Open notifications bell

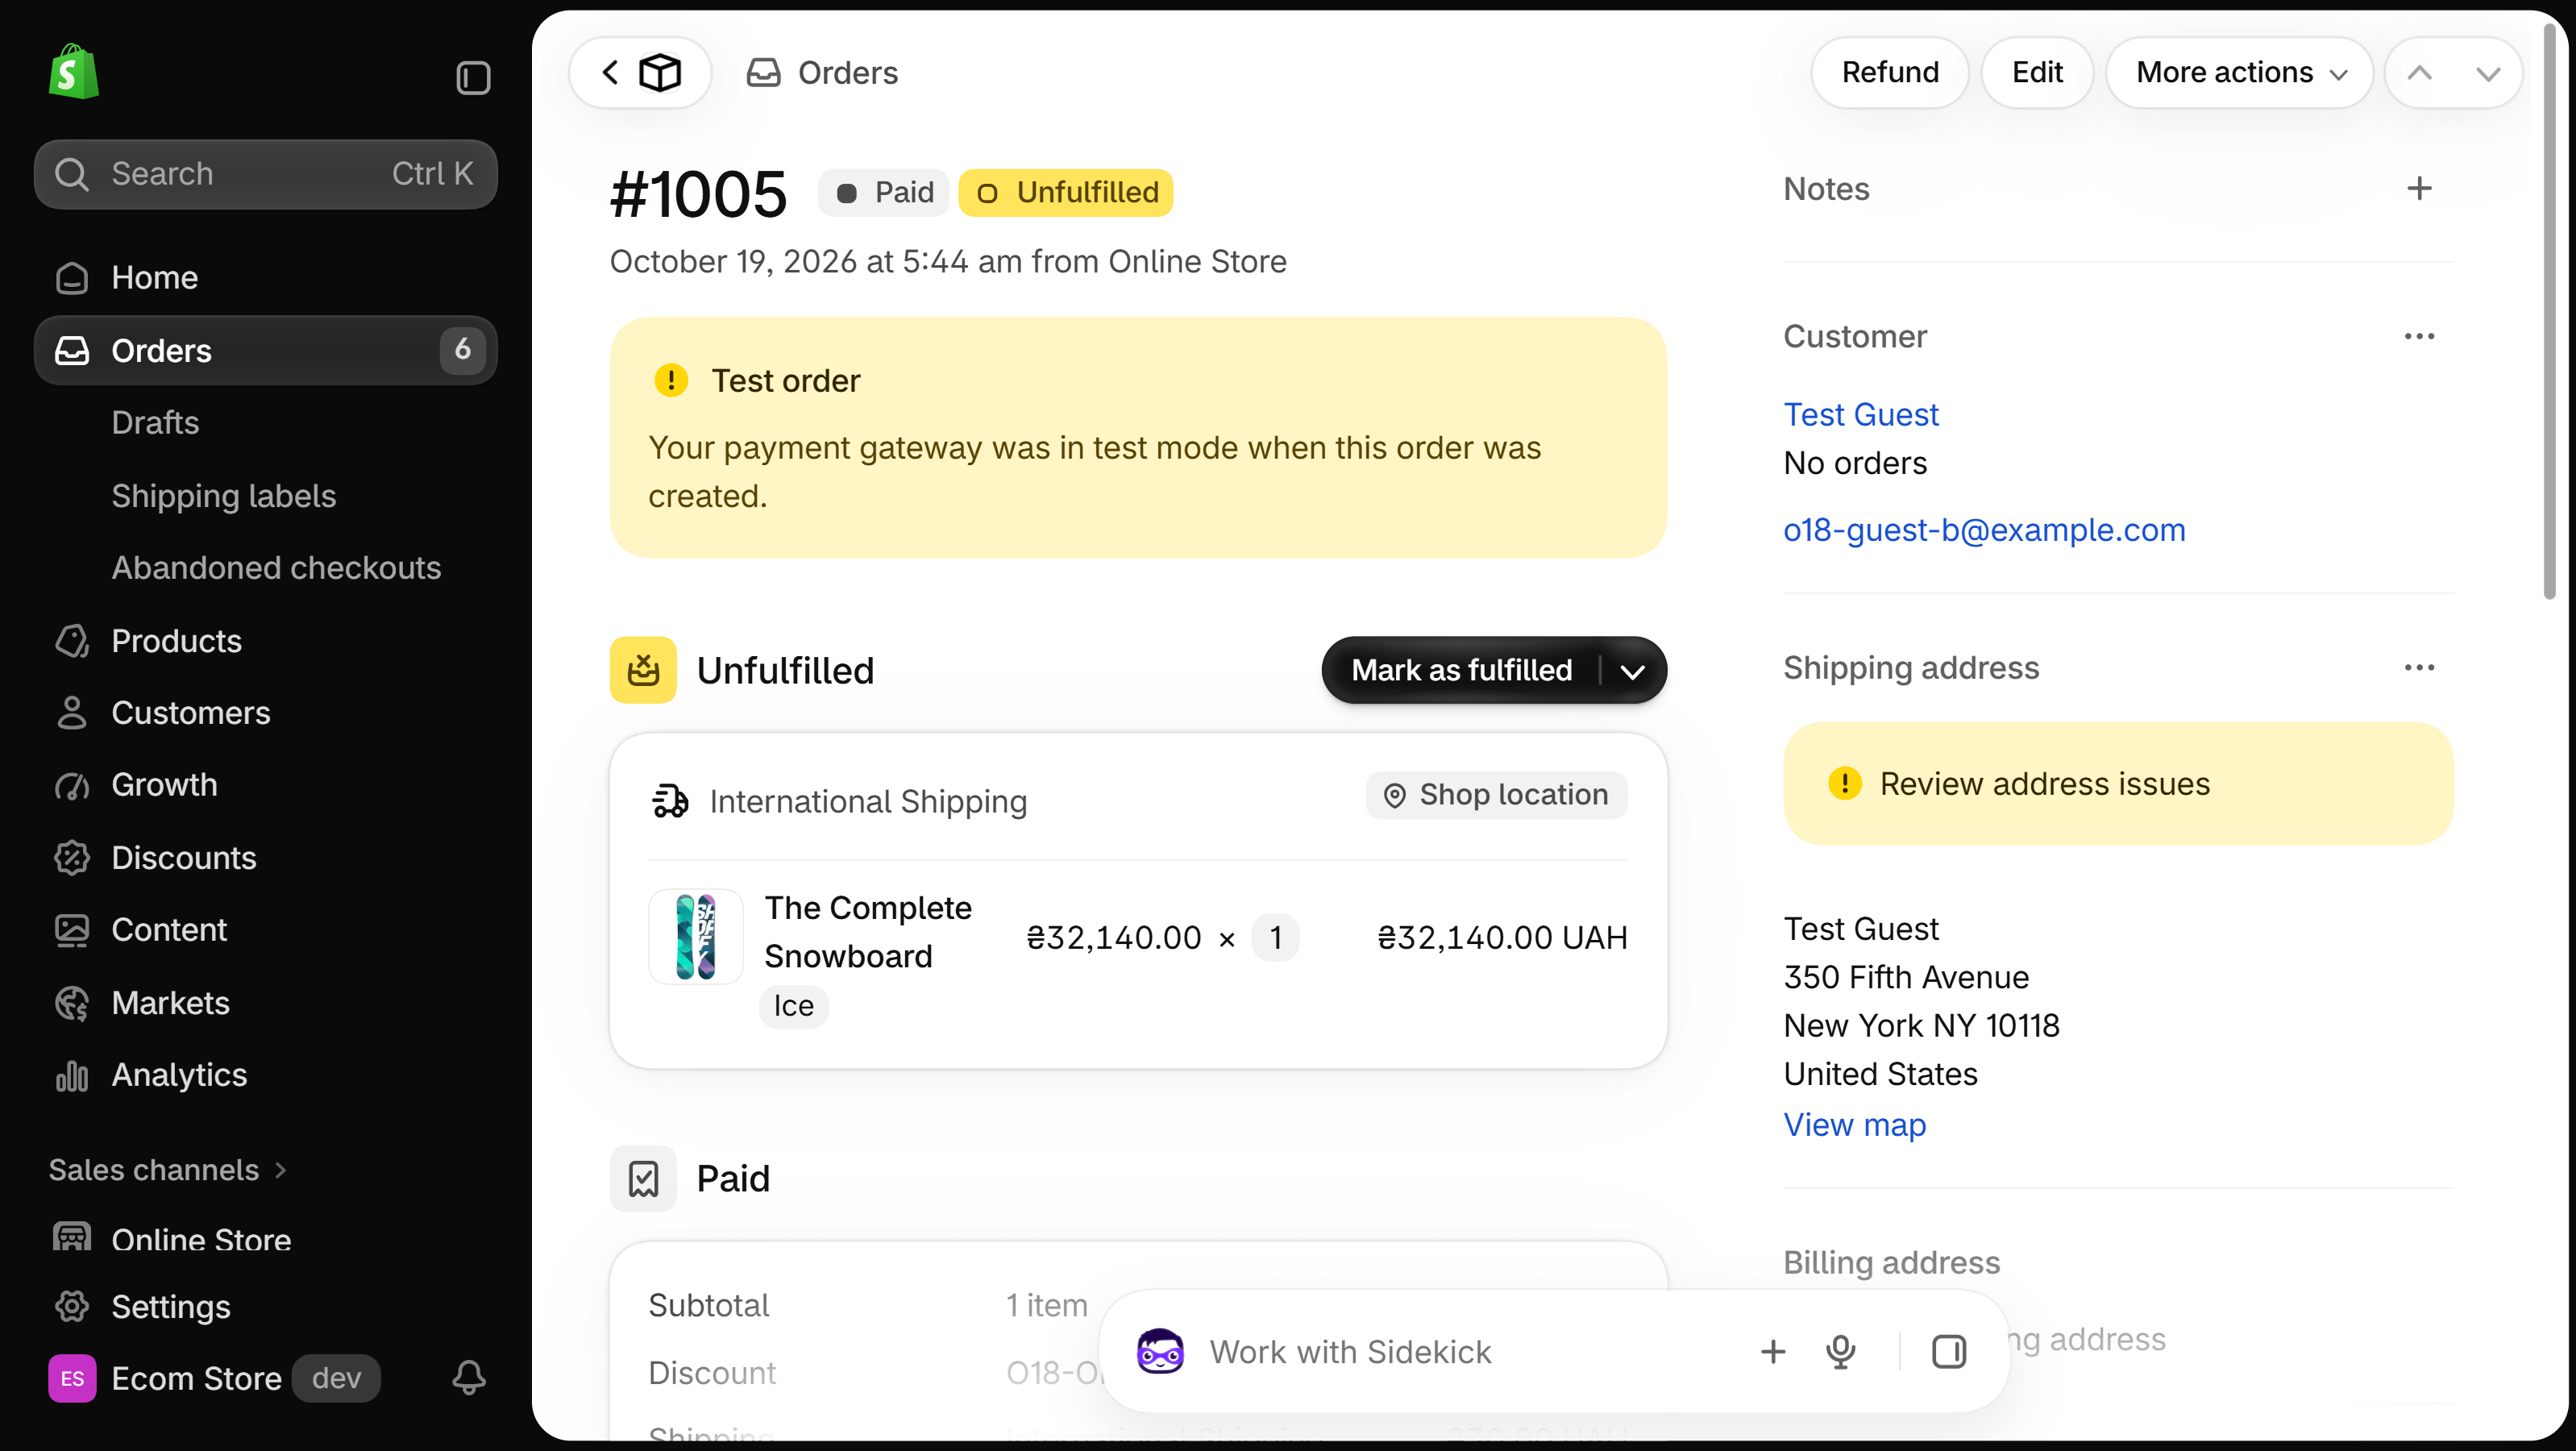(469, 1378)
